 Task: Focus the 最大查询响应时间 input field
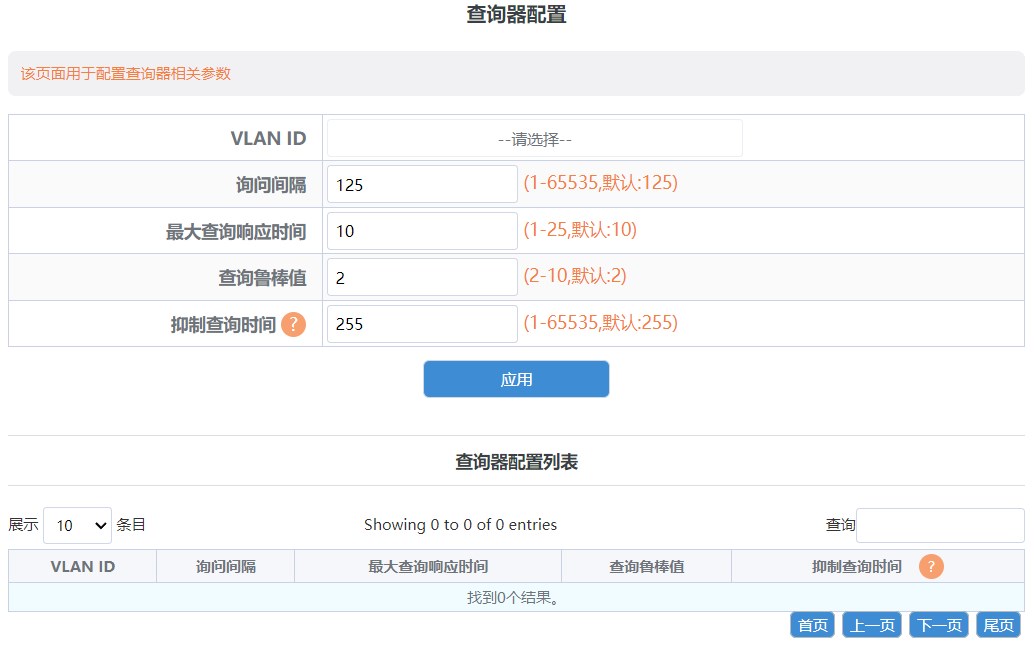[x=422, y=231]
